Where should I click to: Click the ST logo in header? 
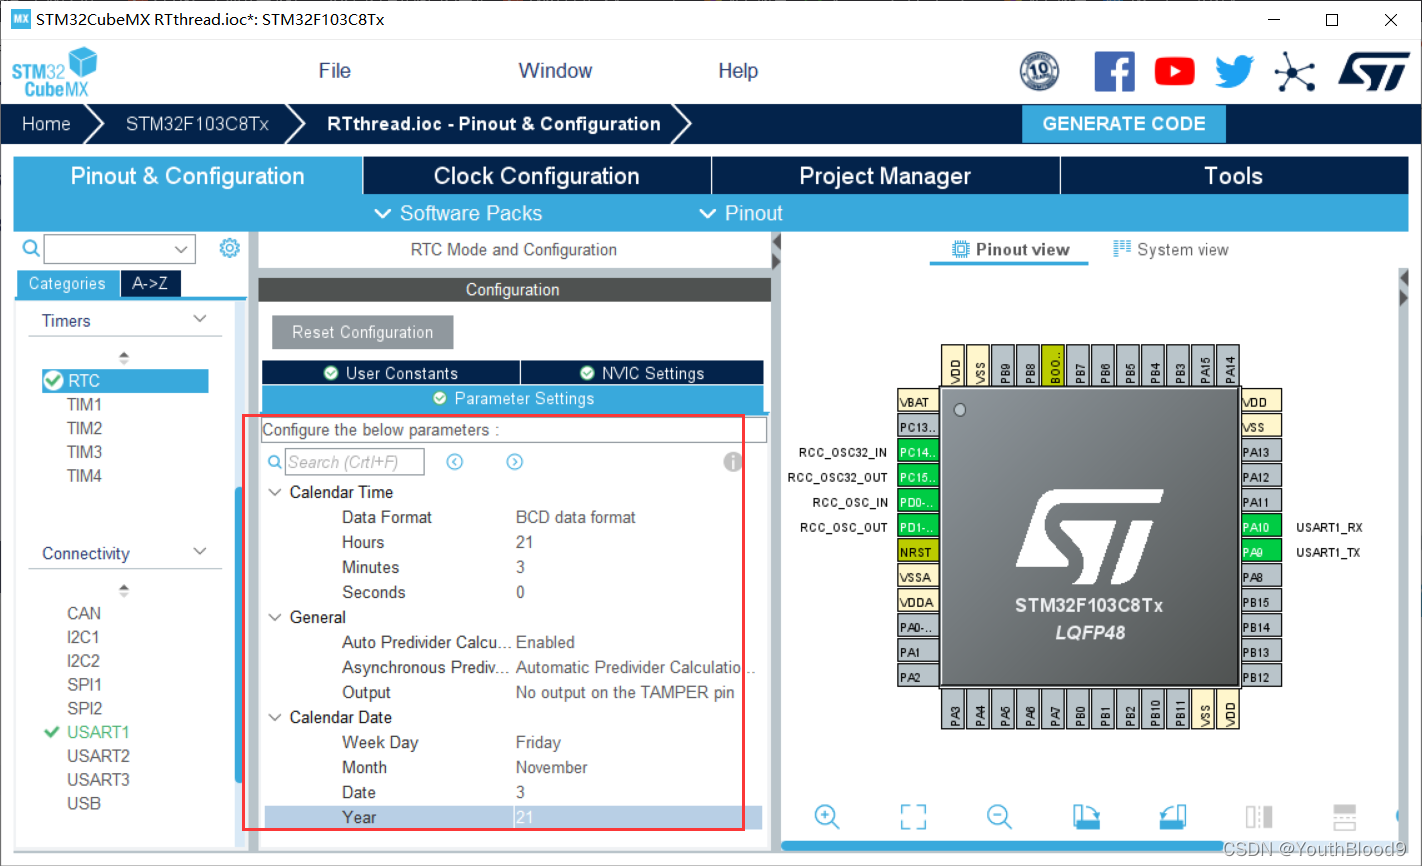click(x=1373, y=72)
